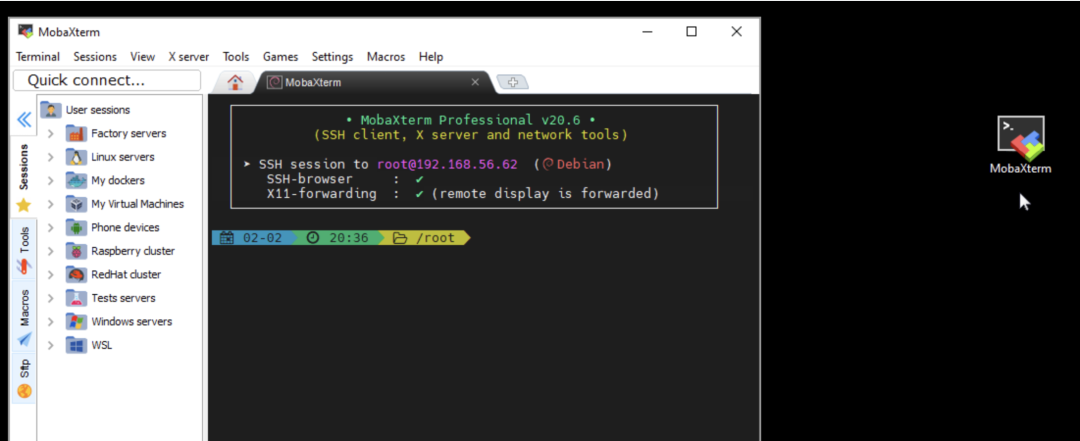Select the Tools vertical sidebar tab
The image size is (1080, 441).
click(x=24, y=249)
